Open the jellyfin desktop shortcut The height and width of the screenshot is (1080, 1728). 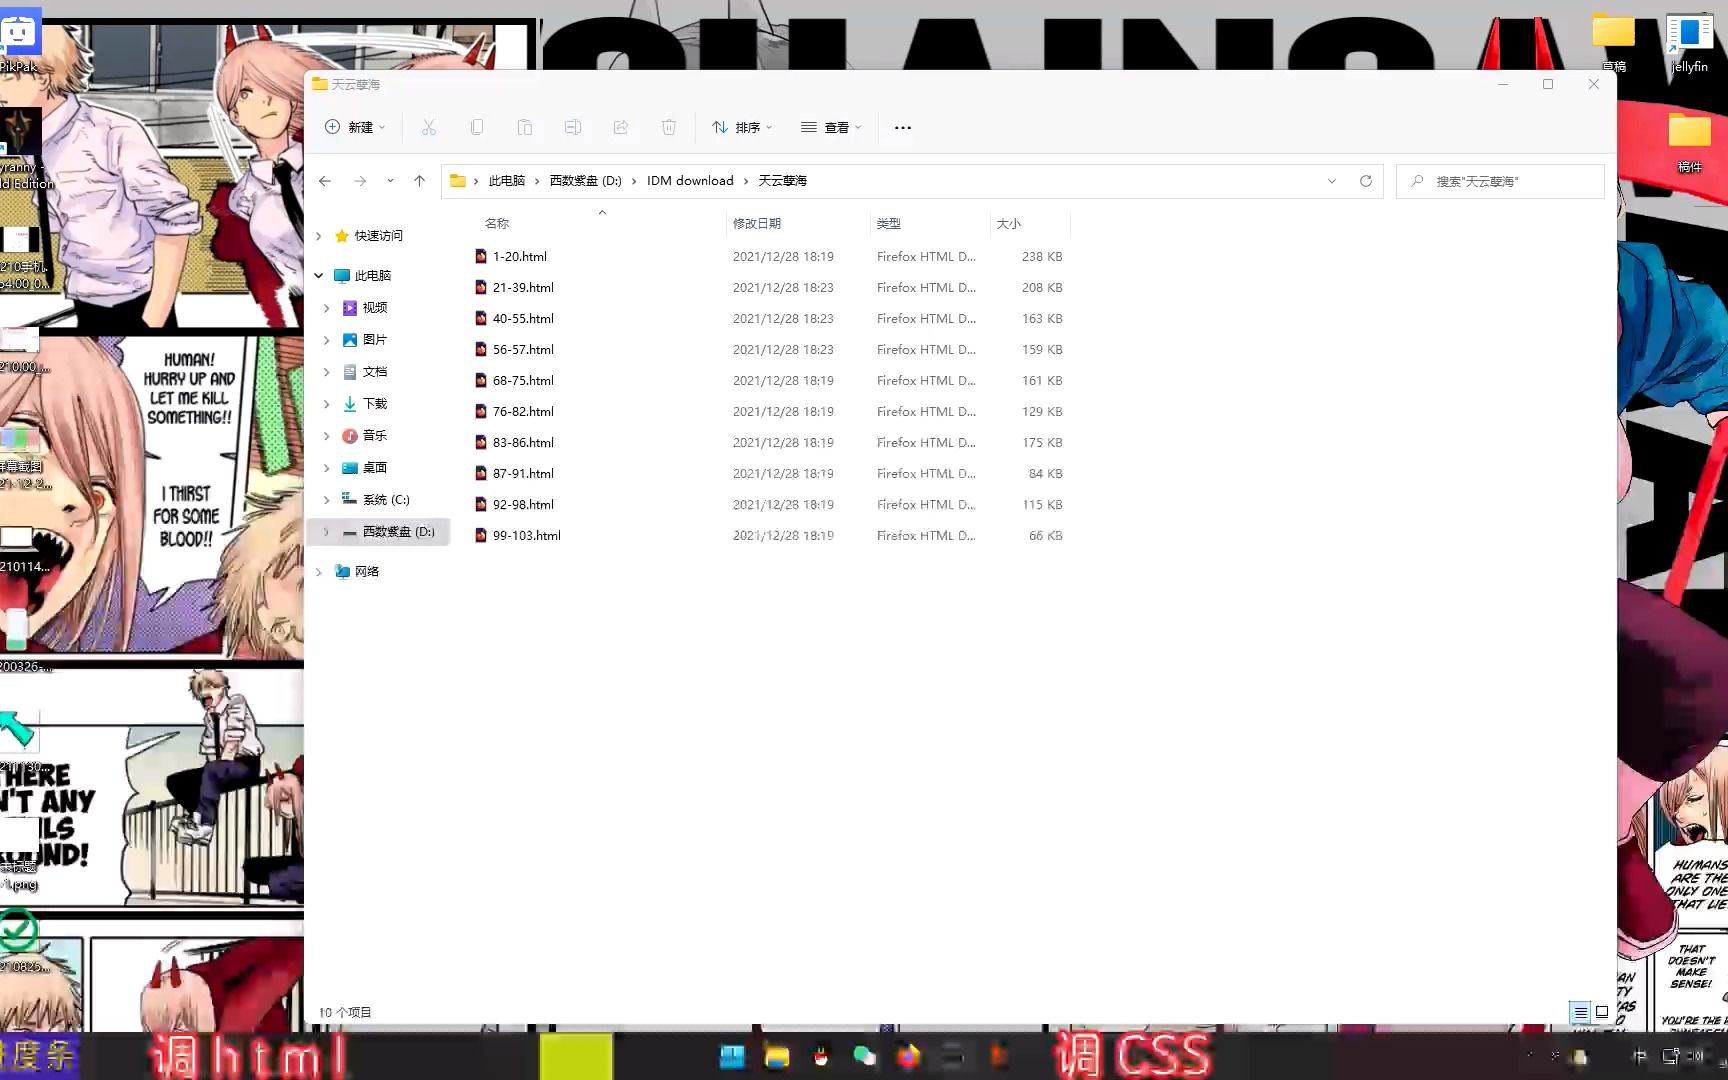(x=1689, y=42)
